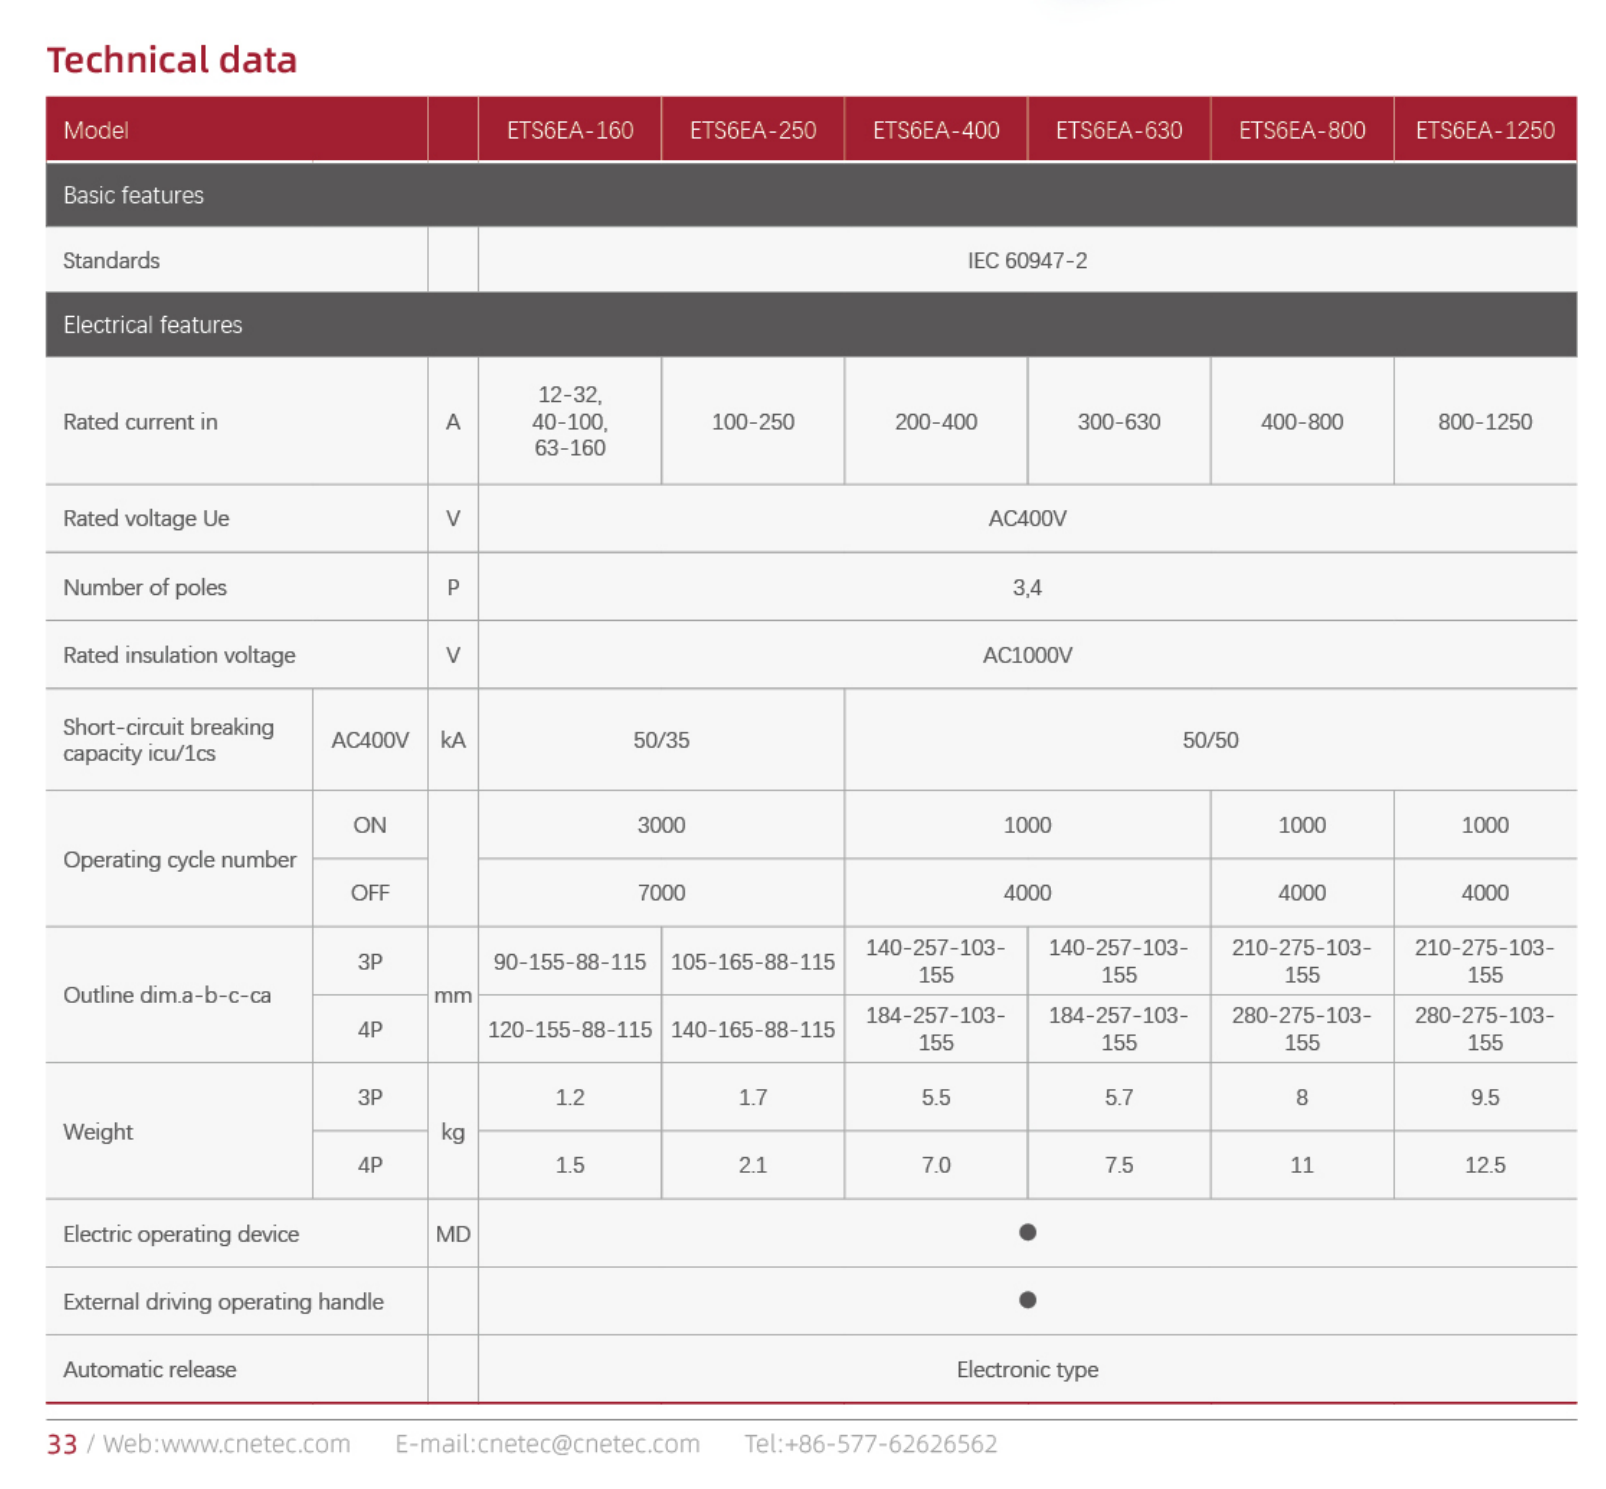Click the IEC 60947-2 standards value
The height and width of the screenshot is (1489, 1606).
pyautogui.click(x=1027, y=261)
